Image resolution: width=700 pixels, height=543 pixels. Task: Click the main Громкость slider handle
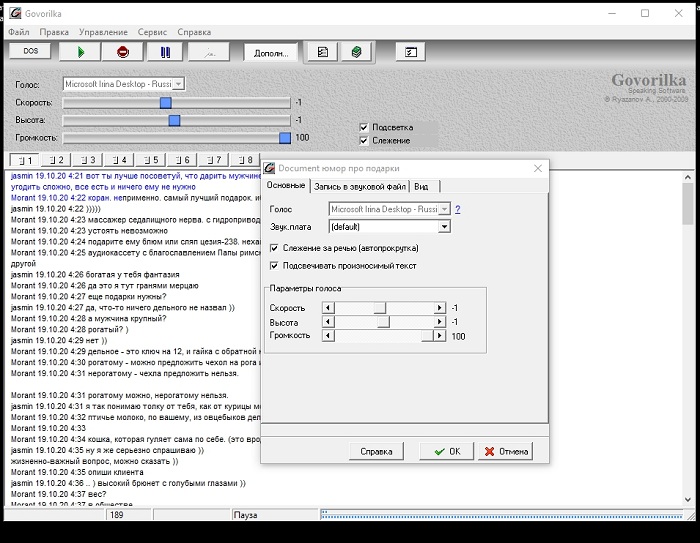point(285,138)
